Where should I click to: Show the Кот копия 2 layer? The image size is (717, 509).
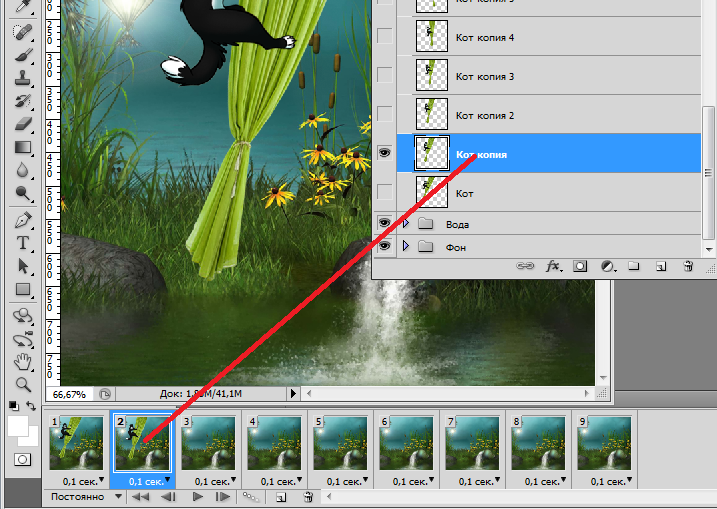tap(385, 113)
